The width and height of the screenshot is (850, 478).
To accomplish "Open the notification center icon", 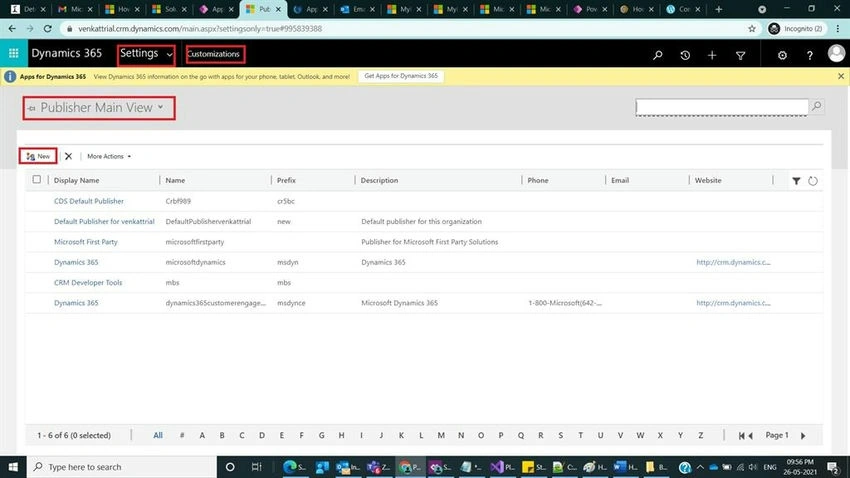I will click(833, 467).
